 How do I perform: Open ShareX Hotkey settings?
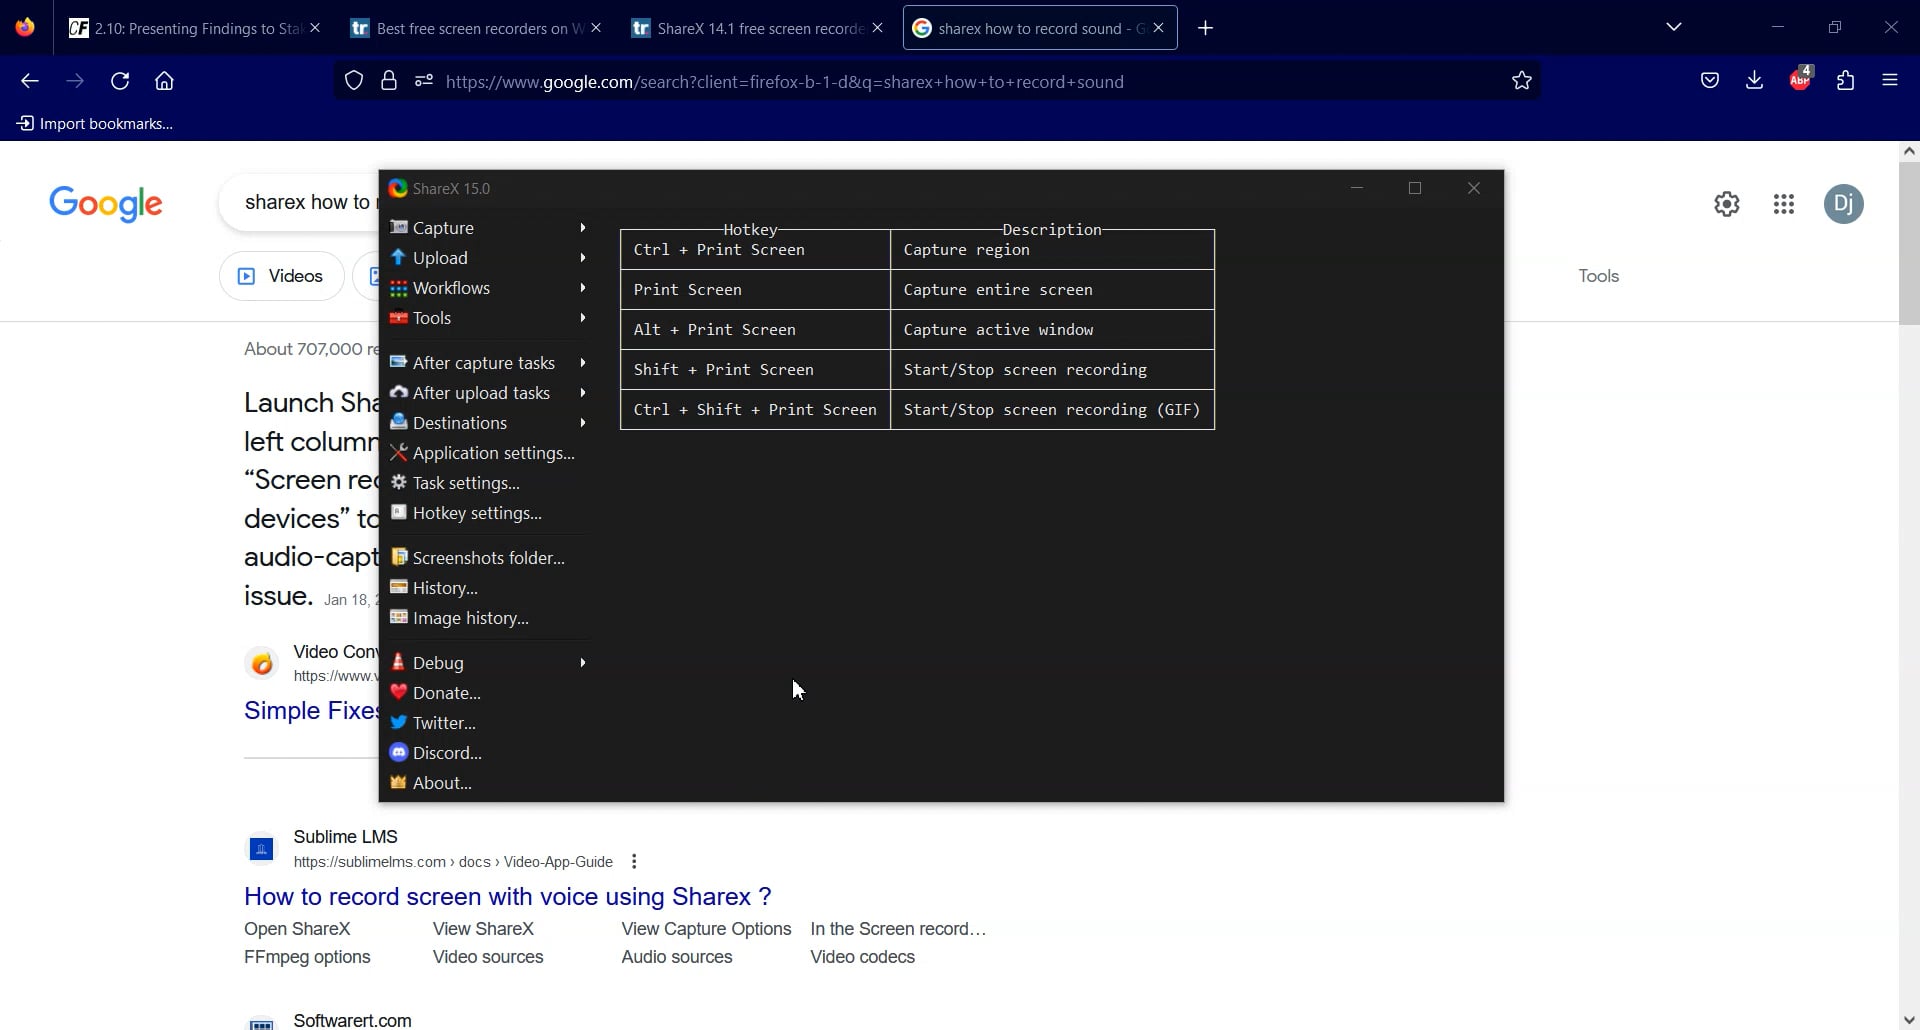point(477,513)
